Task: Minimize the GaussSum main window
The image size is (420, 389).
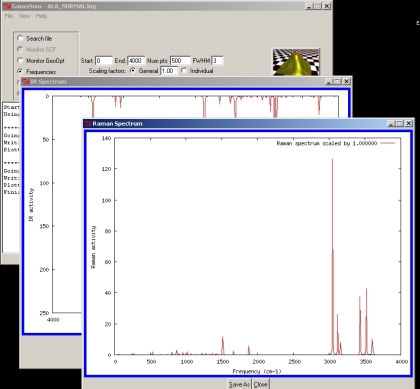Action: coord(309,6)
